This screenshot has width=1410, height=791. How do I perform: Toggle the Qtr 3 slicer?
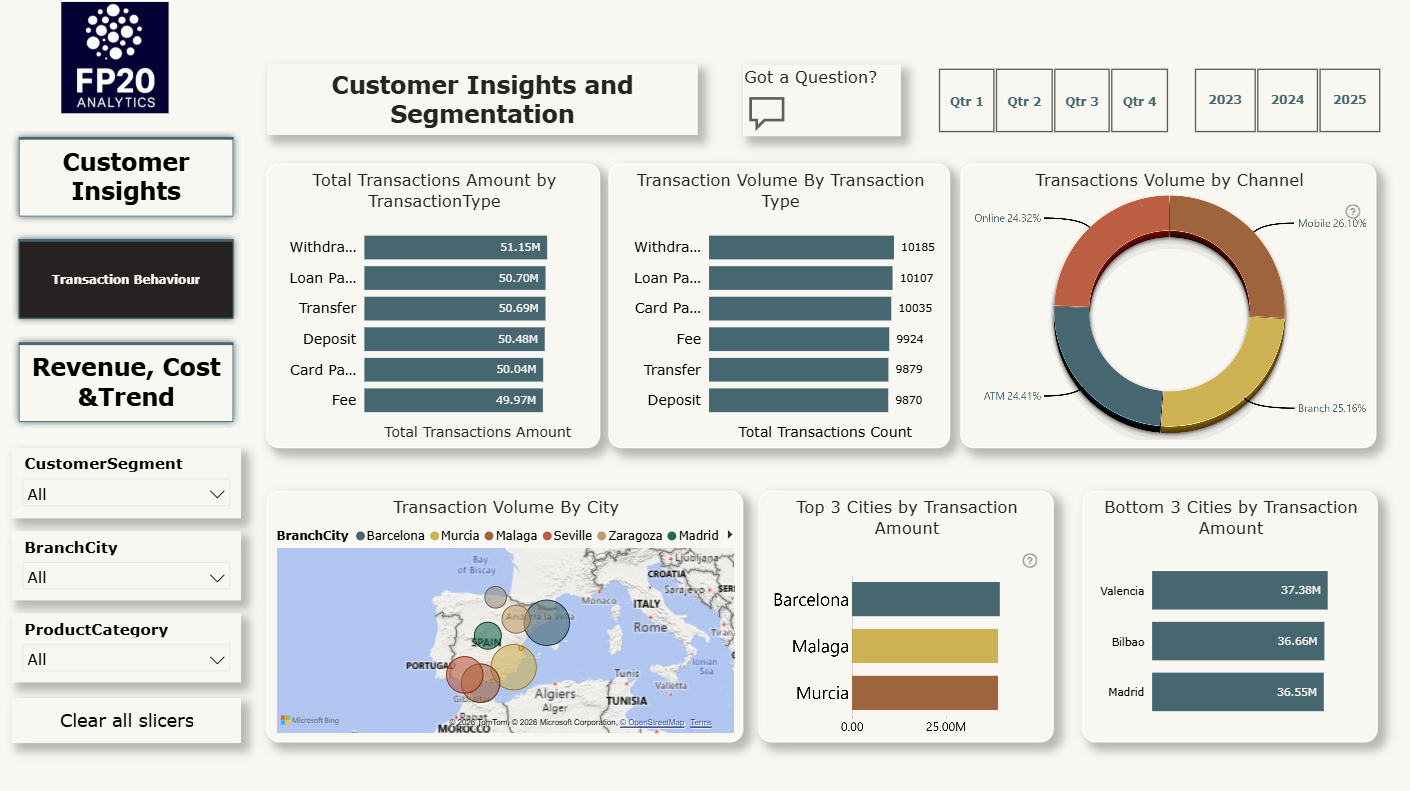1082,101
